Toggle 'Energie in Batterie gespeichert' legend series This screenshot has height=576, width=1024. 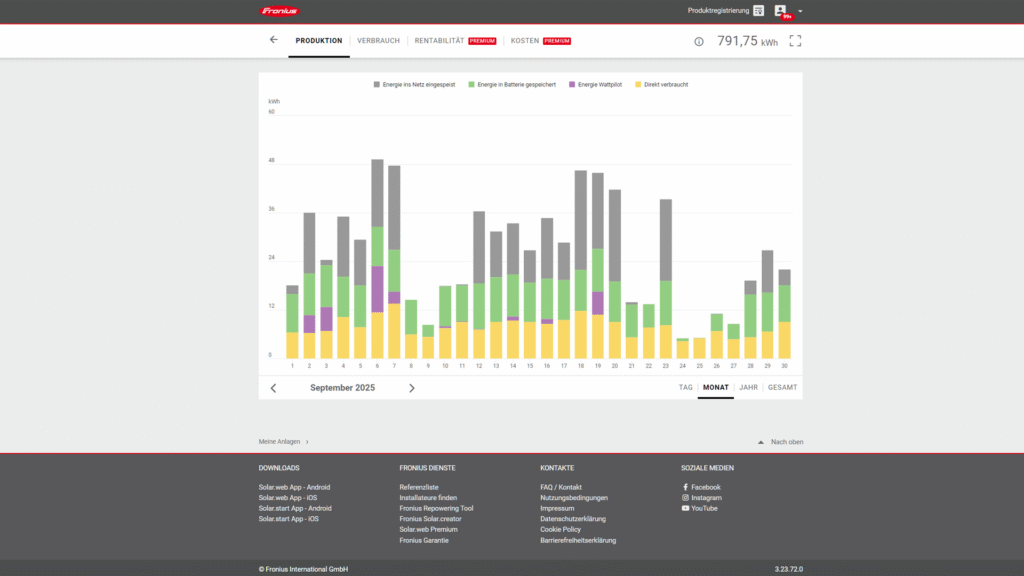(x=515, y=85)
